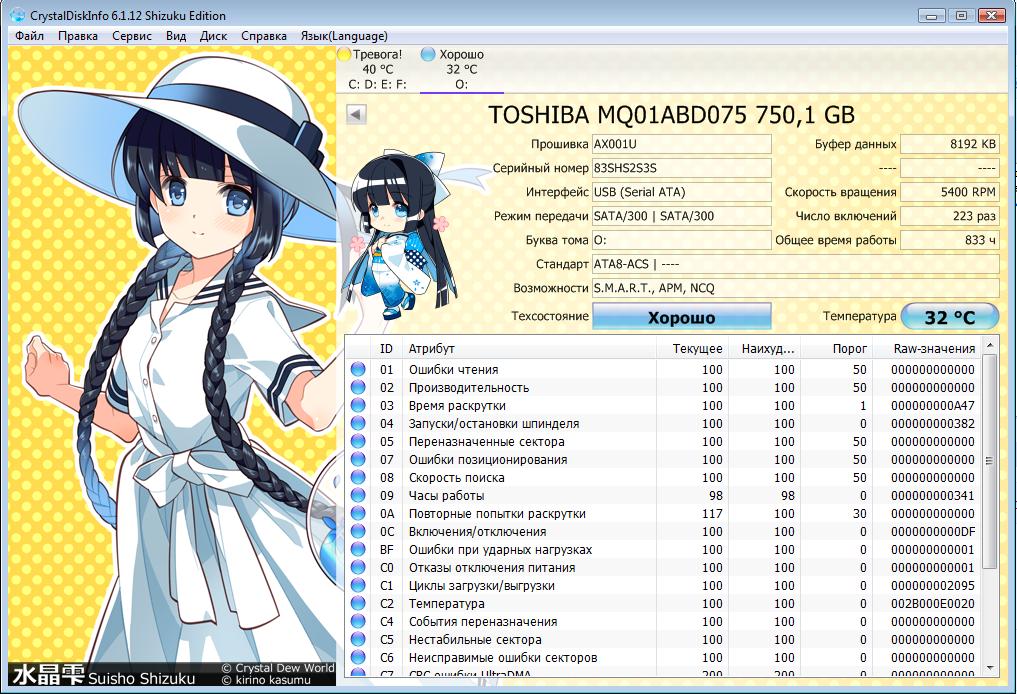Select the Хорошо O: disk tab
The height and width of the screenshot is (694, 1017).
(461, 69)
